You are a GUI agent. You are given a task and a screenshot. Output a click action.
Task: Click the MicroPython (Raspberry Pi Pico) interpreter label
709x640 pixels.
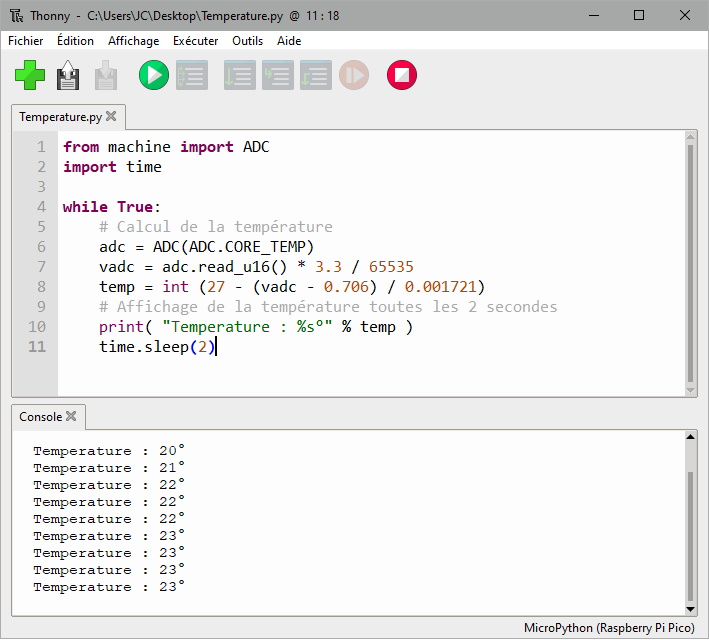609,628
